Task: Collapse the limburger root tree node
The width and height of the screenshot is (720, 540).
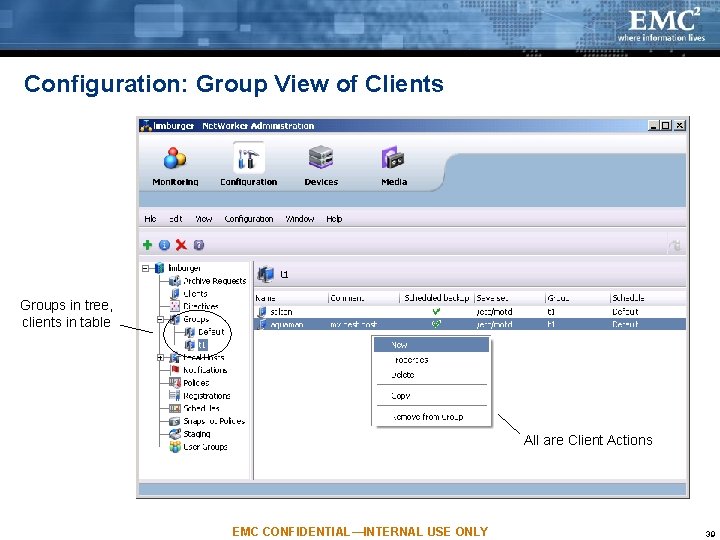Action: point(145,268)
